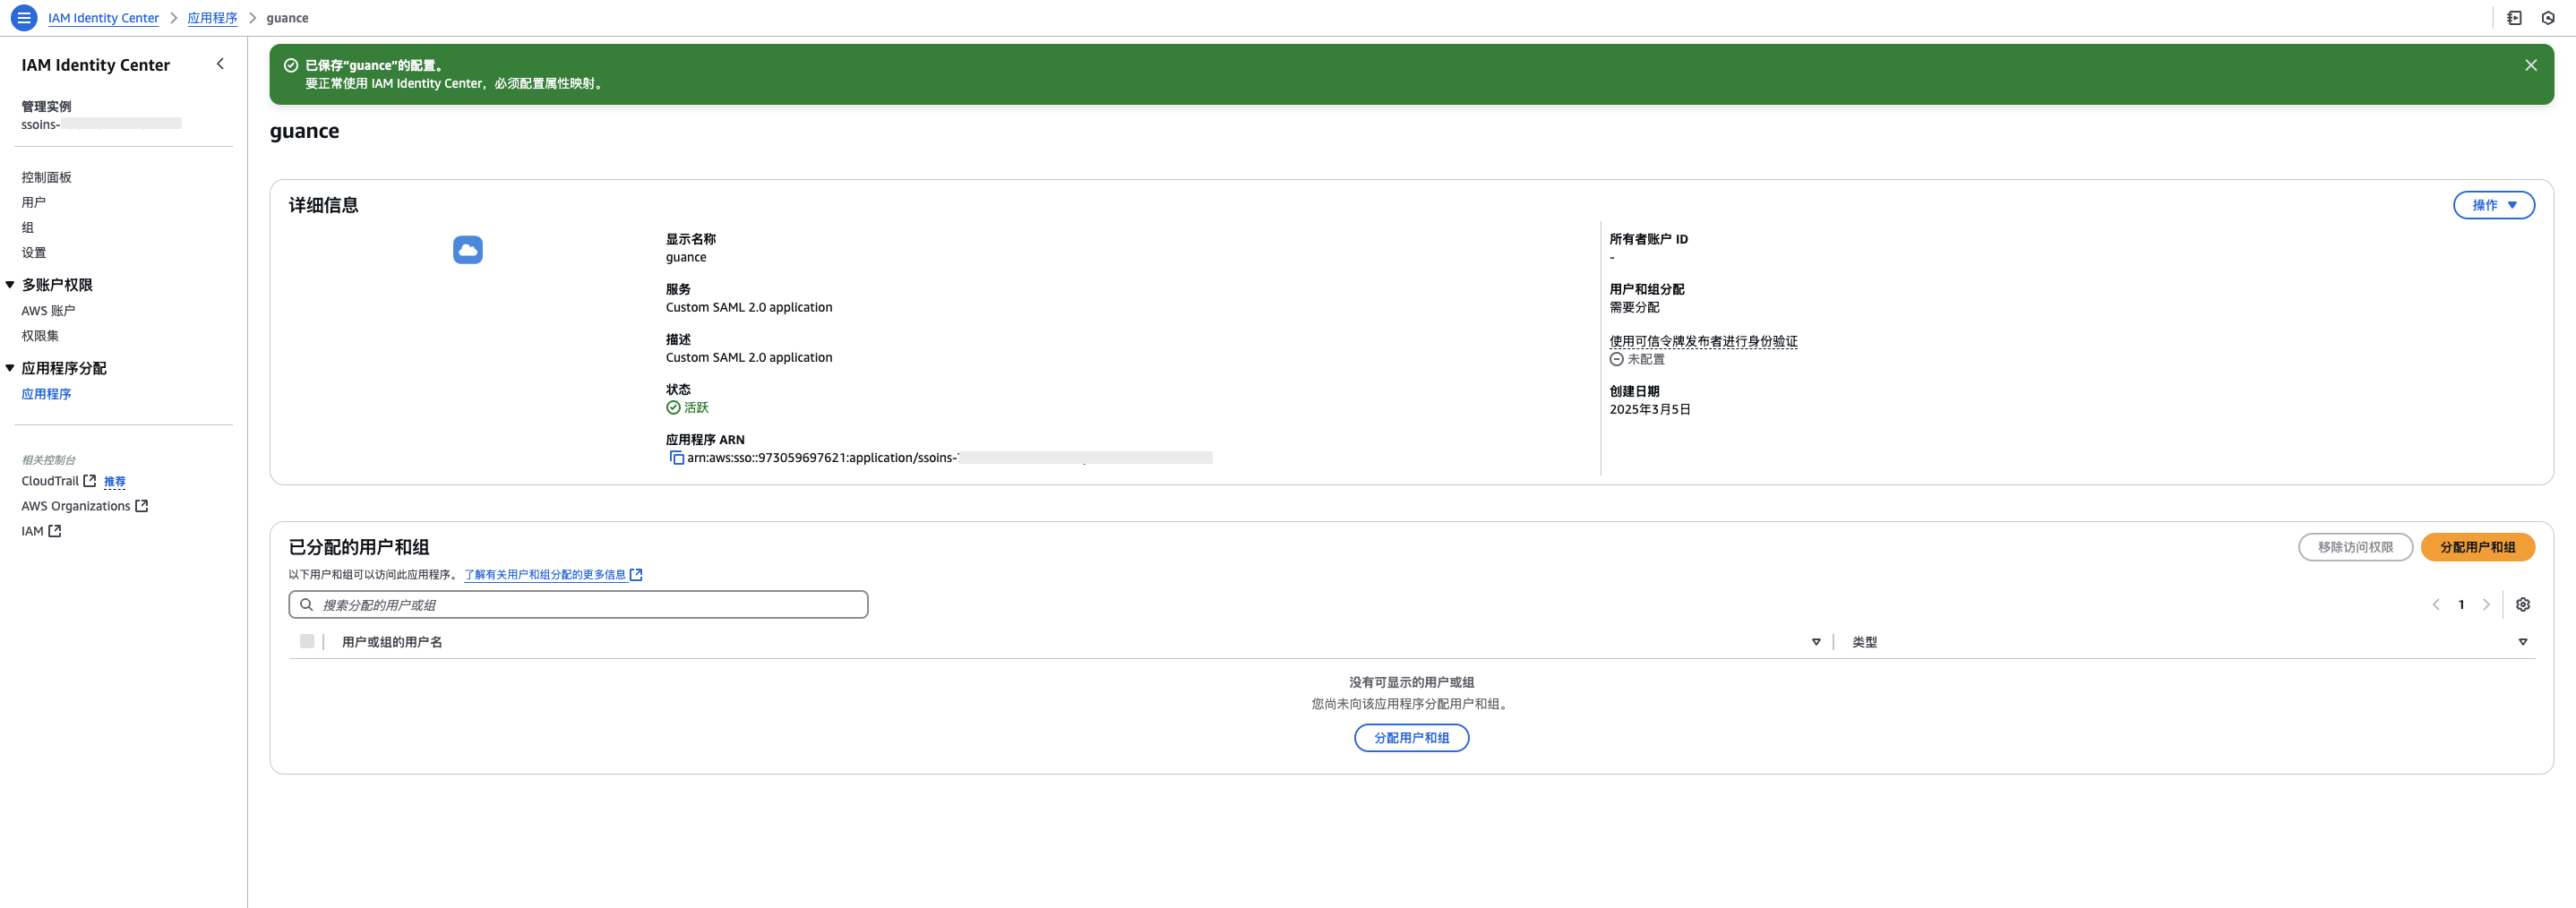Click the search magnifier icon
Screen dimensions: 2576x908
click(307, 604)
